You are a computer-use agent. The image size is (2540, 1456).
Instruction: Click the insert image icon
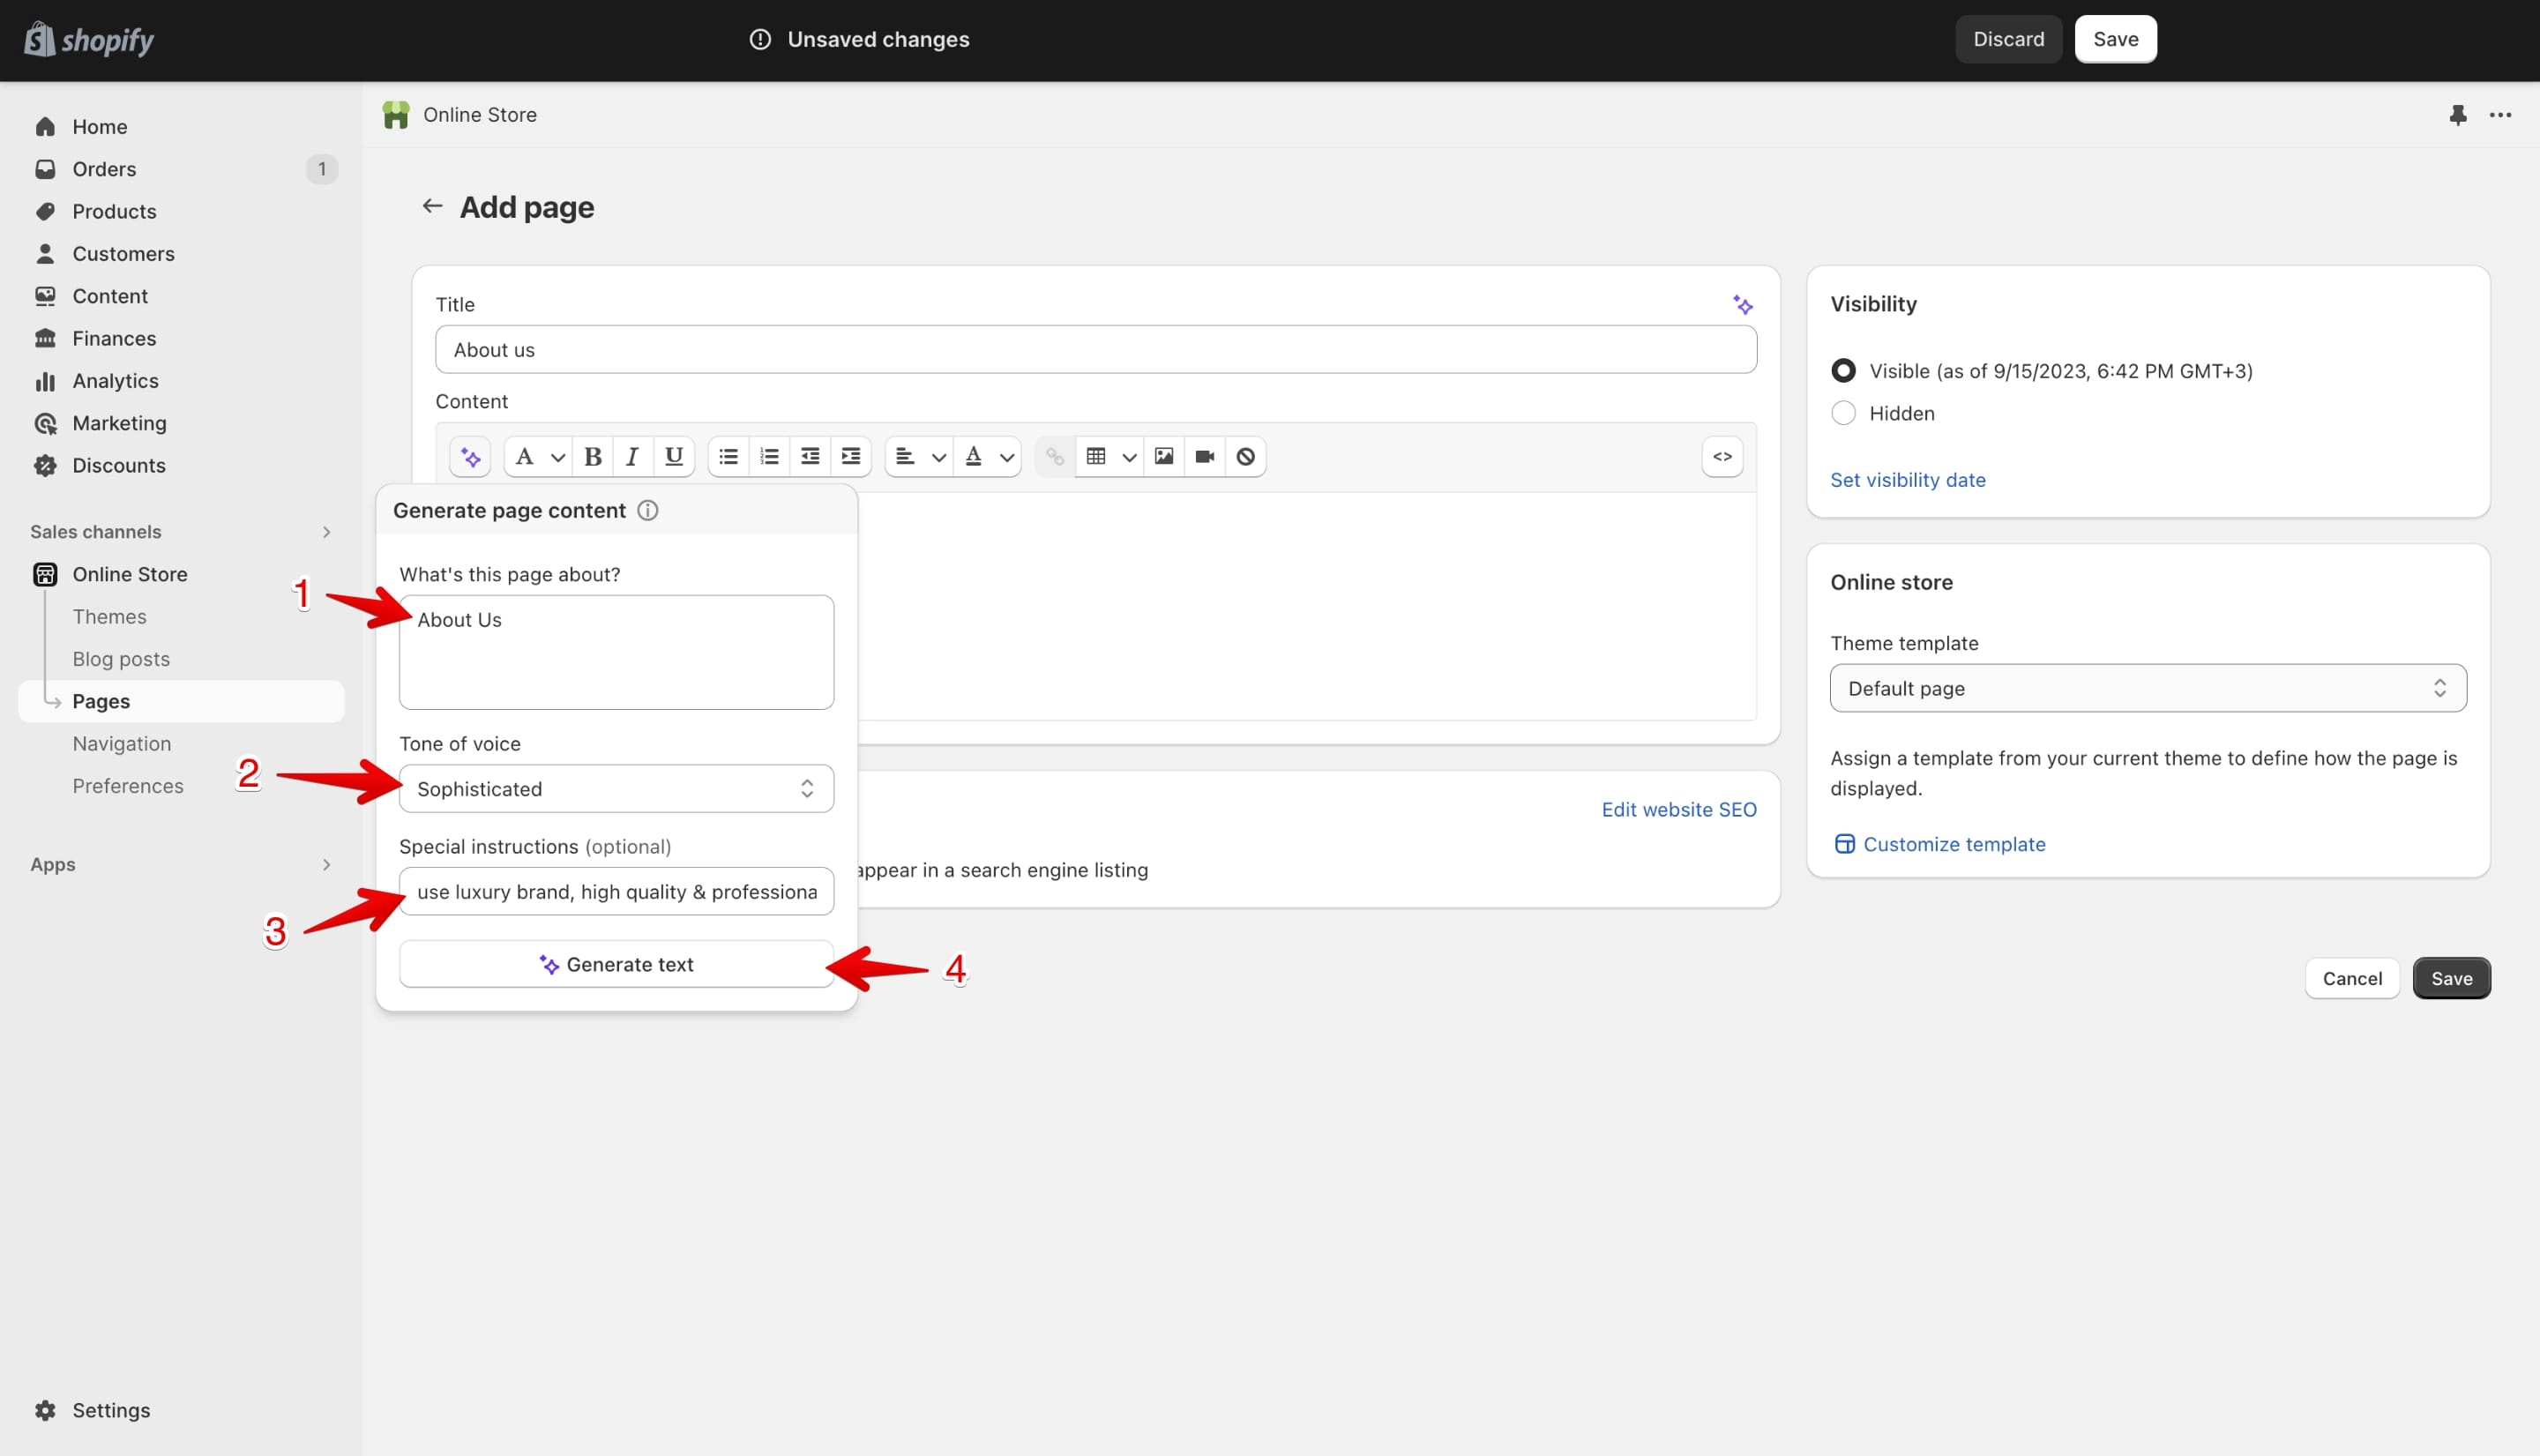(x=1164, y=457)
